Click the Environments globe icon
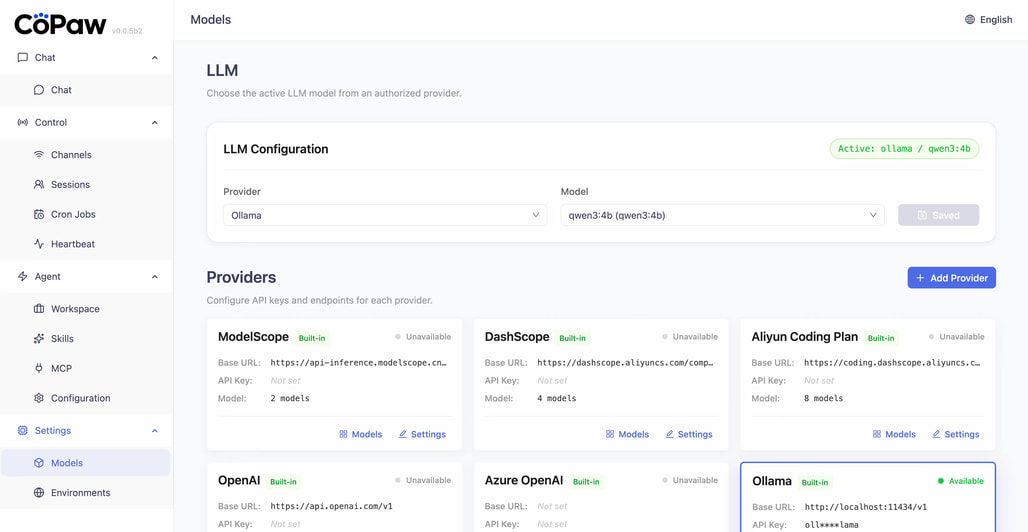The width and height of the screenshot is (1028, 532). click(39, 493)
